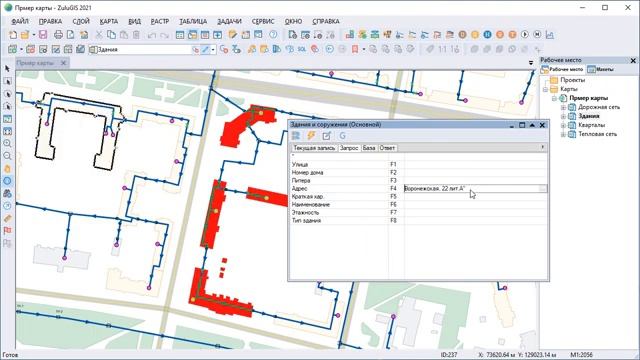Click the ellipsis button in the Адрес field

(543, 188)
